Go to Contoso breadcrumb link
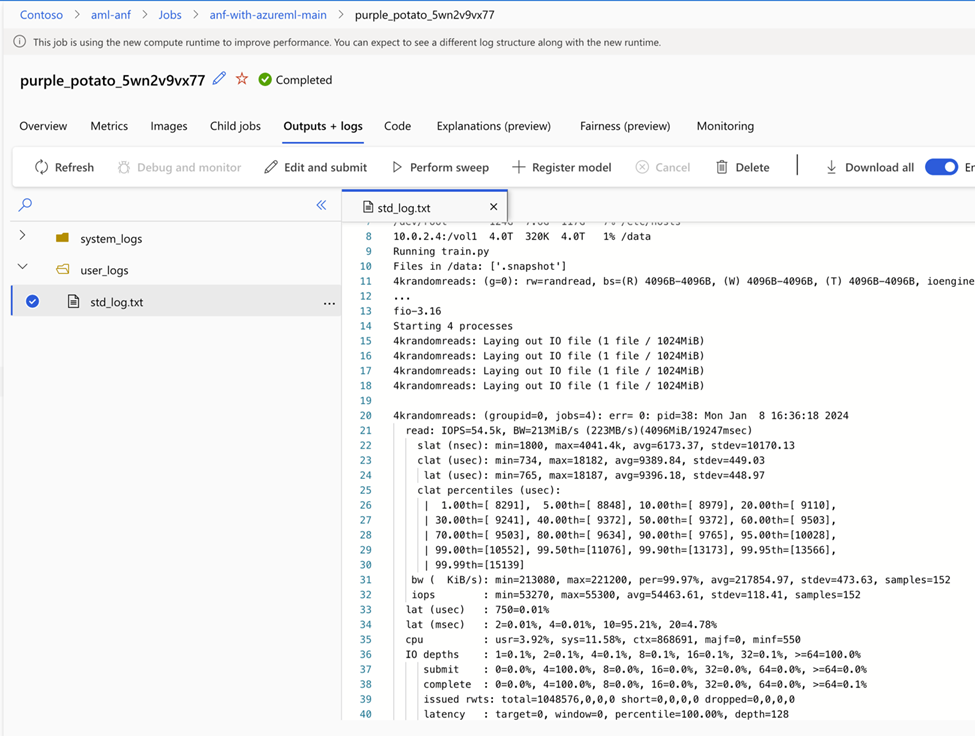Viewport: 975px width, 736px height. 41,15
